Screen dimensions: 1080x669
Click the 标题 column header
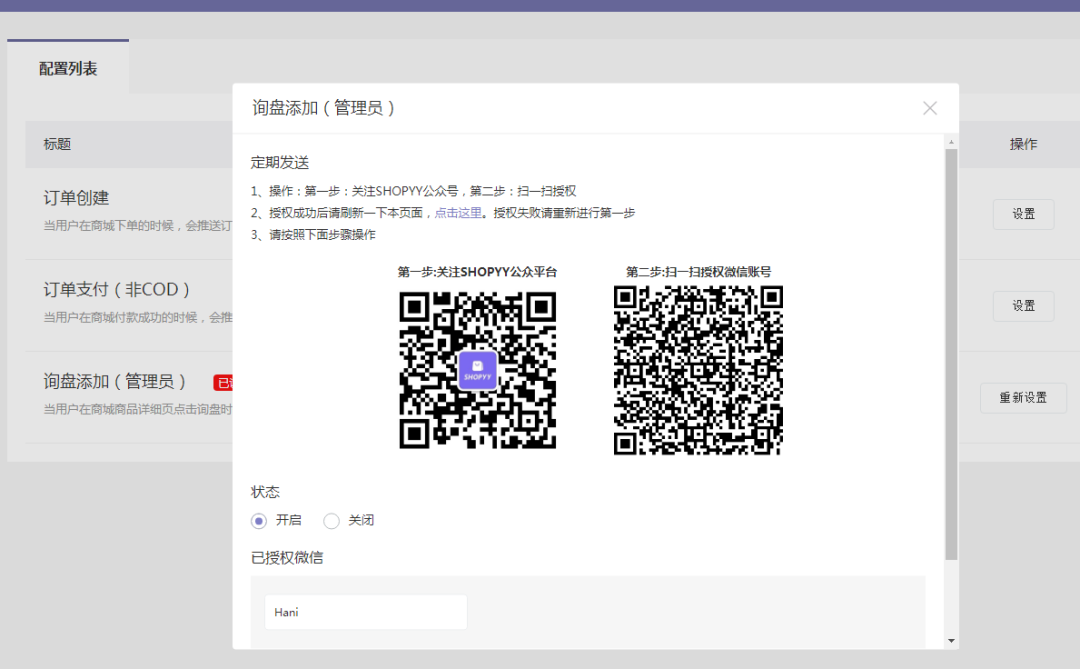click(x=57, y=144)
